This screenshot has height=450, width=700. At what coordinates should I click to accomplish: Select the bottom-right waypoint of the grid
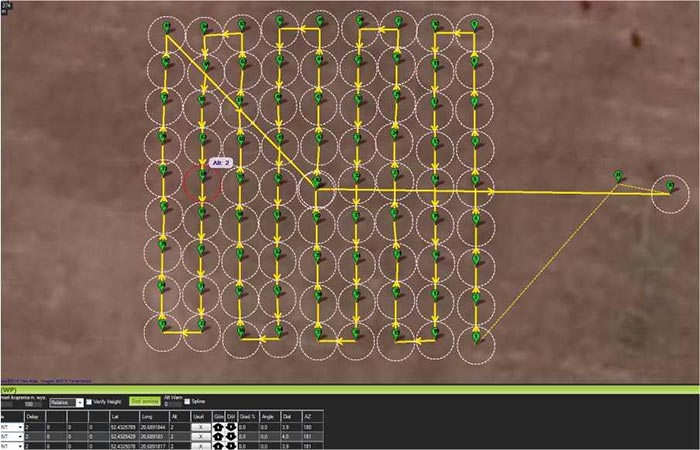[x=475, y=339]
